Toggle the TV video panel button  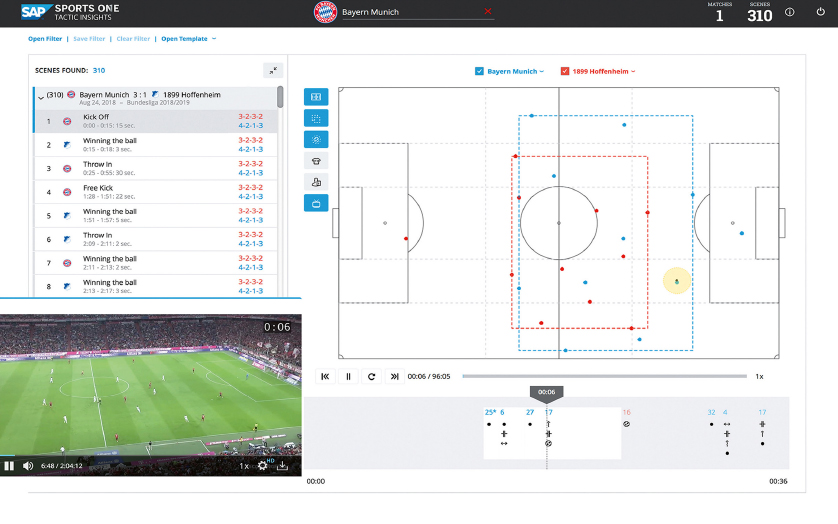pyautogui.click(x=316, y=203)
